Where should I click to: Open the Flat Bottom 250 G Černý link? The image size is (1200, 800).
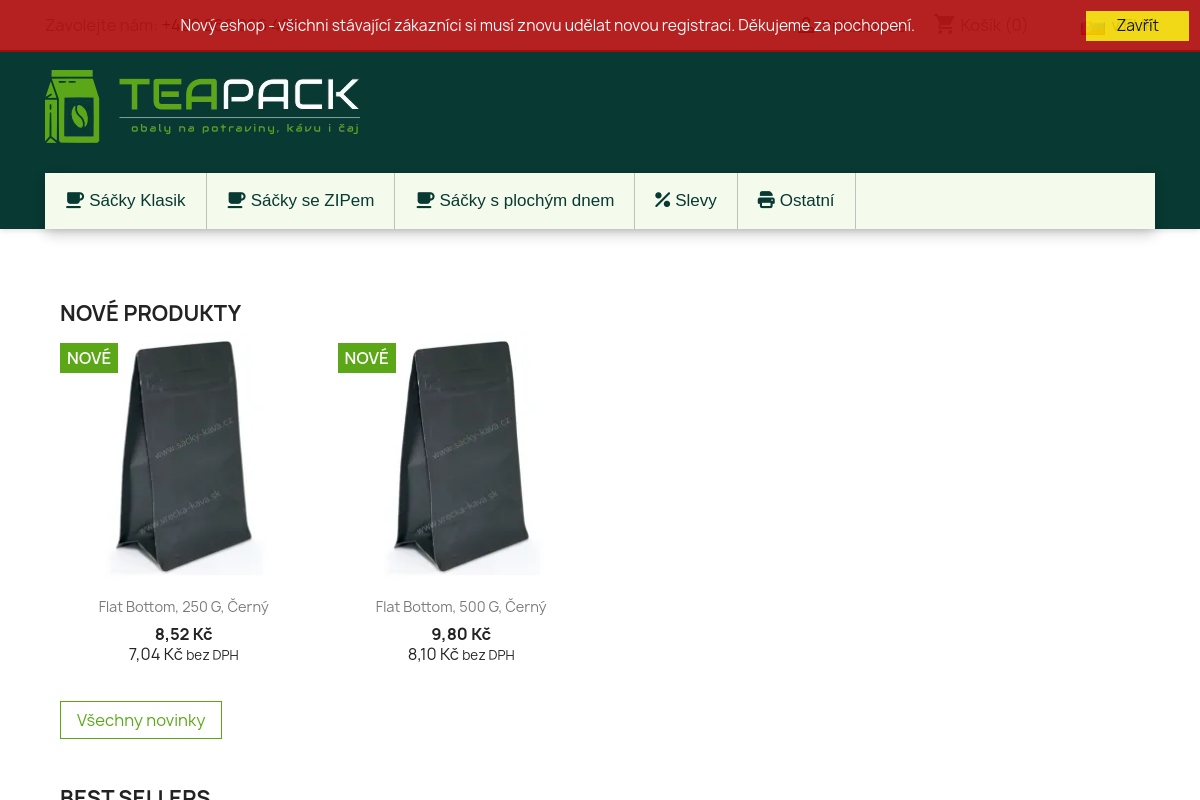(184, 607)
